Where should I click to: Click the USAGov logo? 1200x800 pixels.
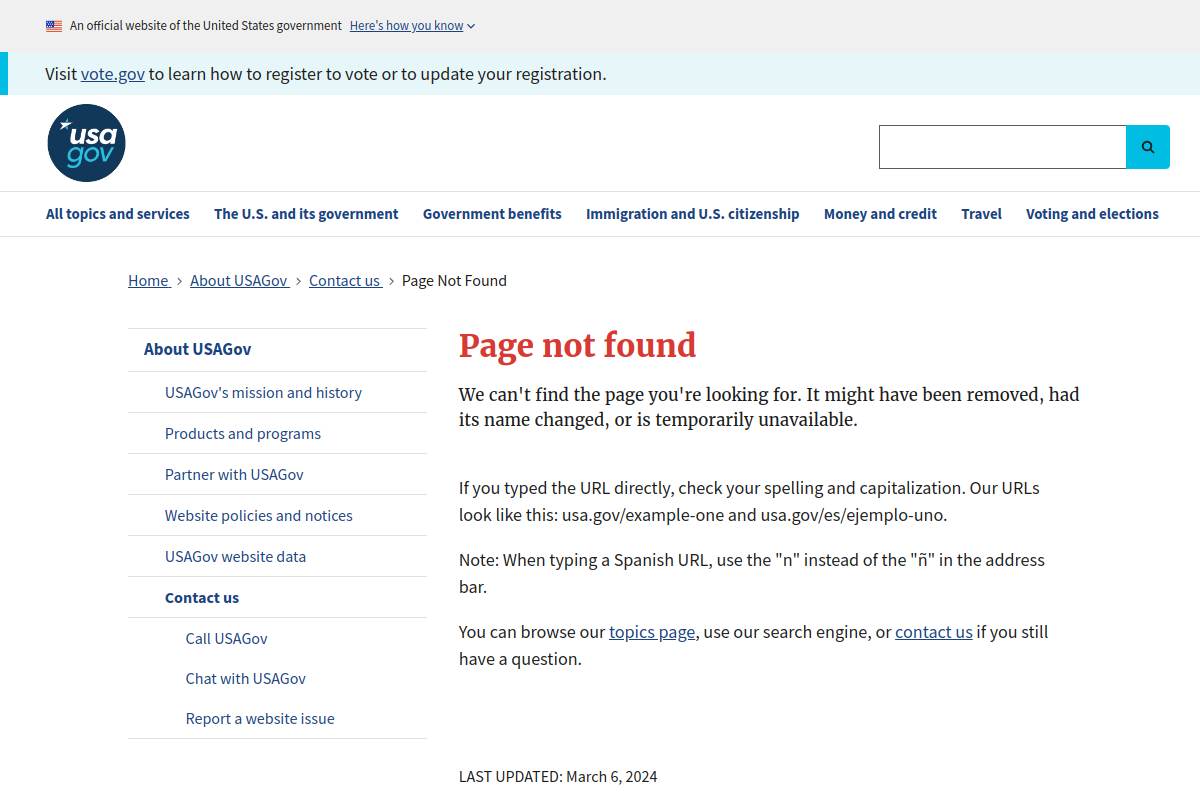pos(86,143)
